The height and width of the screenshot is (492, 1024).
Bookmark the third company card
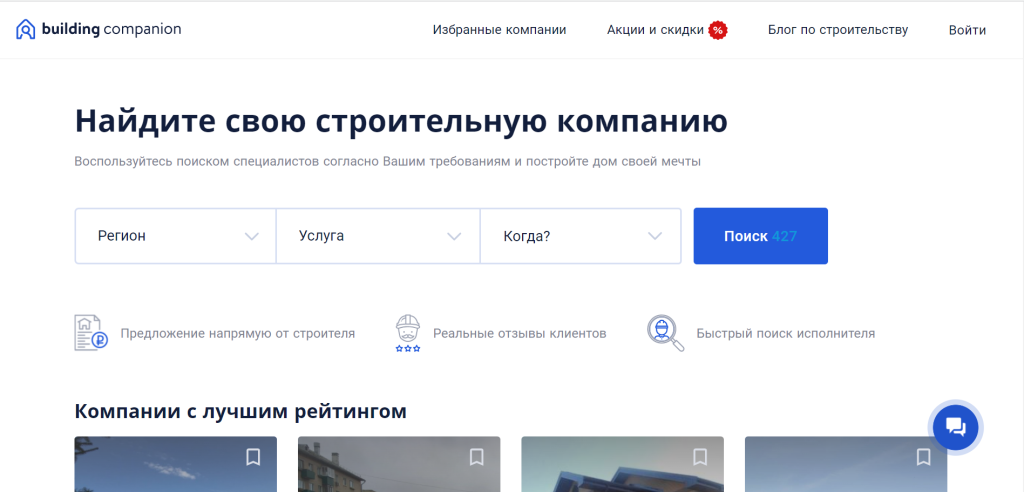699,457
